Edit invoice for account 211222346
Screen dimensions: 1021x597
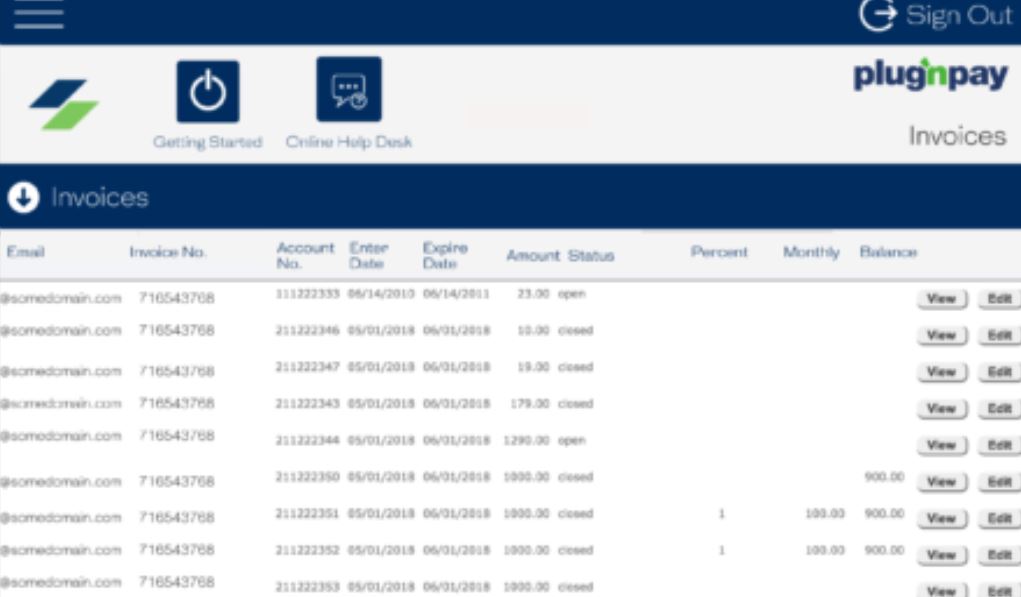click(x=1000, y=335)
